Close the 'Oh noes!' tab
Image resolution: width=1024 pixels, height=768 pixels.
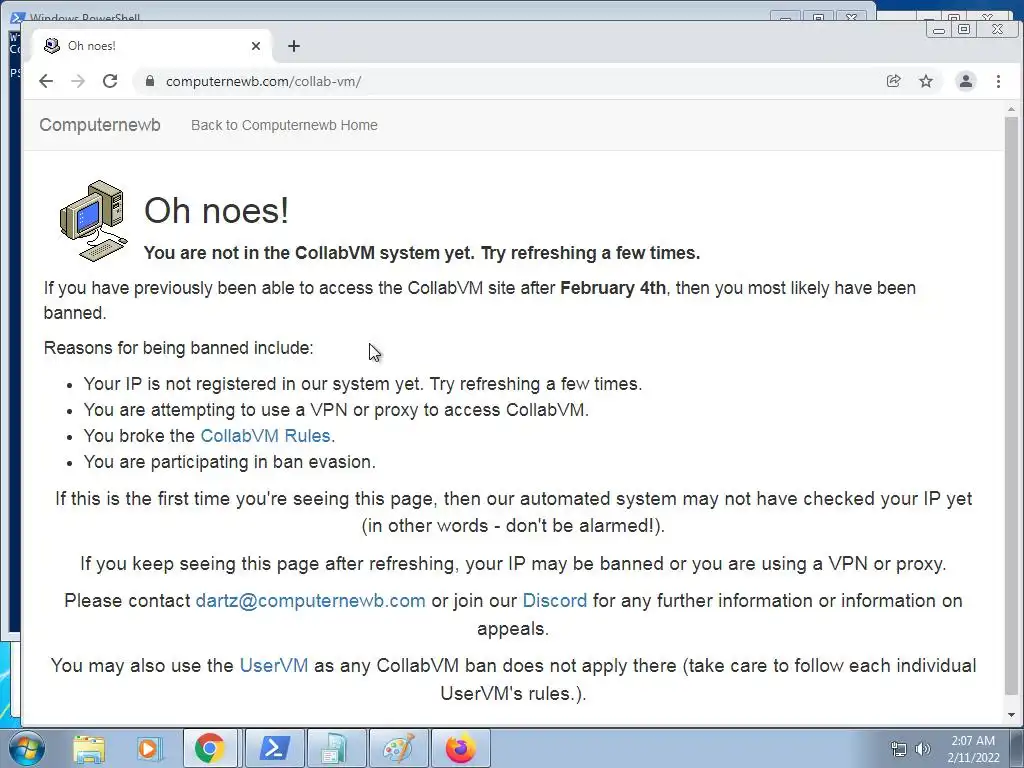coord(255,46)
